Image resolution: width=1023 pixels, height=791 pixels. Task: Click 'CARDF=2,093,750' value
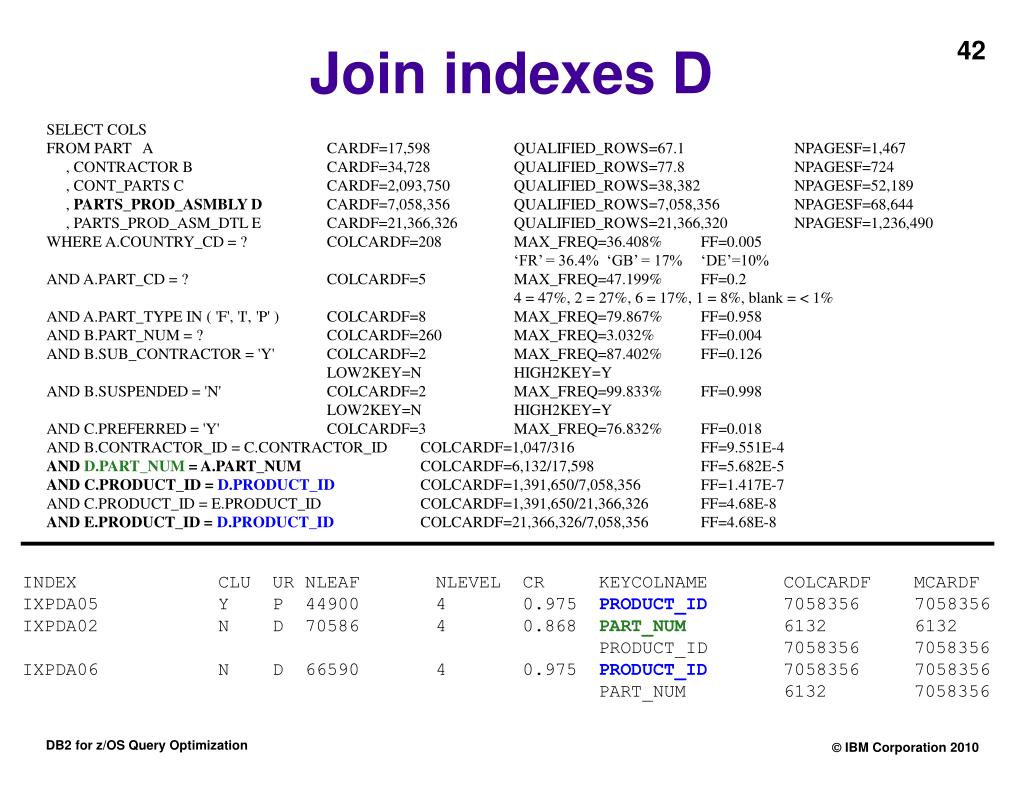pyautogui.click(x=388, y=185)
